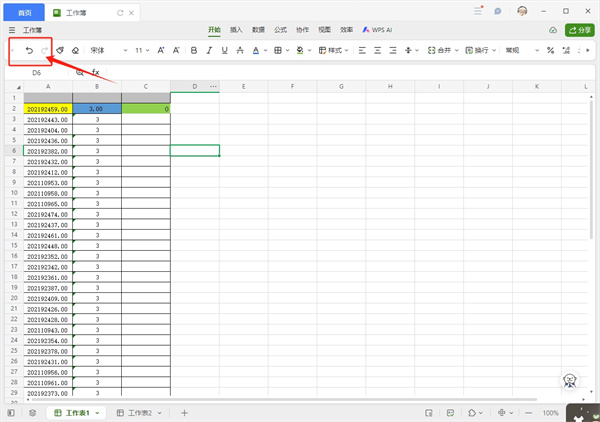Click the D6 name box field
This screenshot has height=422, width=600.
tap(37, 72)
